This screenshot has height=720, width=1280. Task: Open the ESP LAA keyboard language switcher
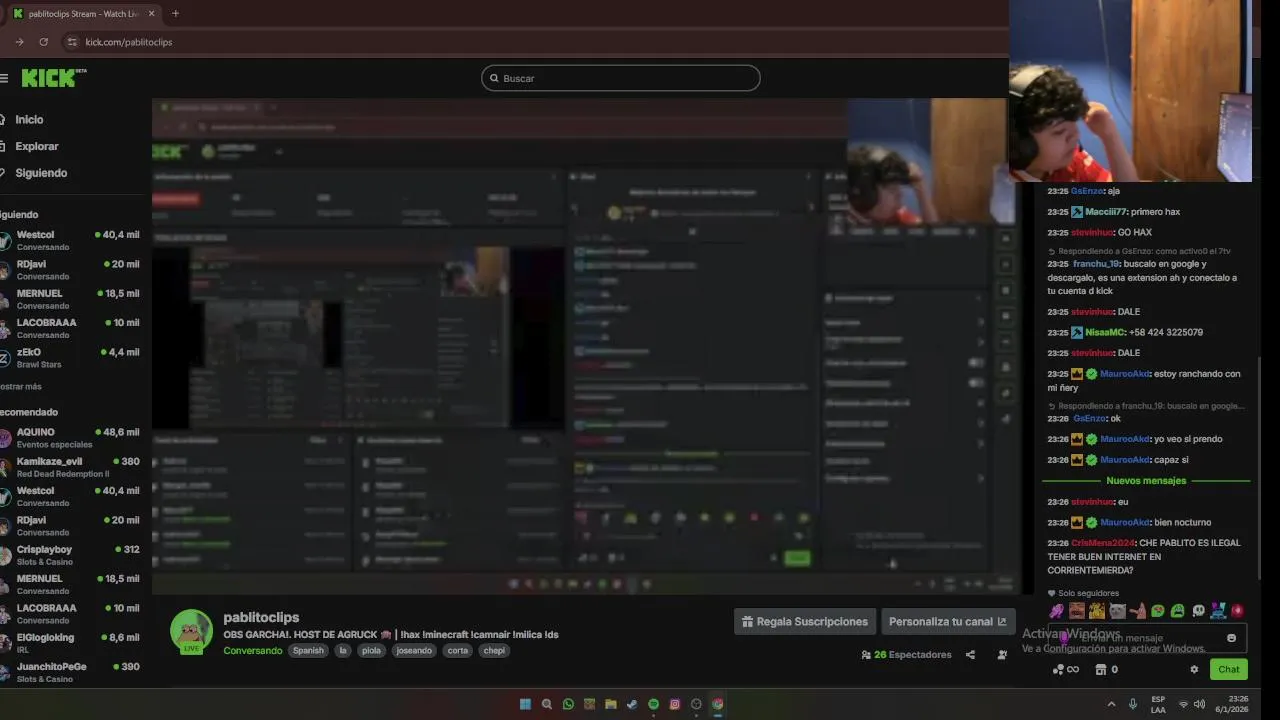(1158, 704)
